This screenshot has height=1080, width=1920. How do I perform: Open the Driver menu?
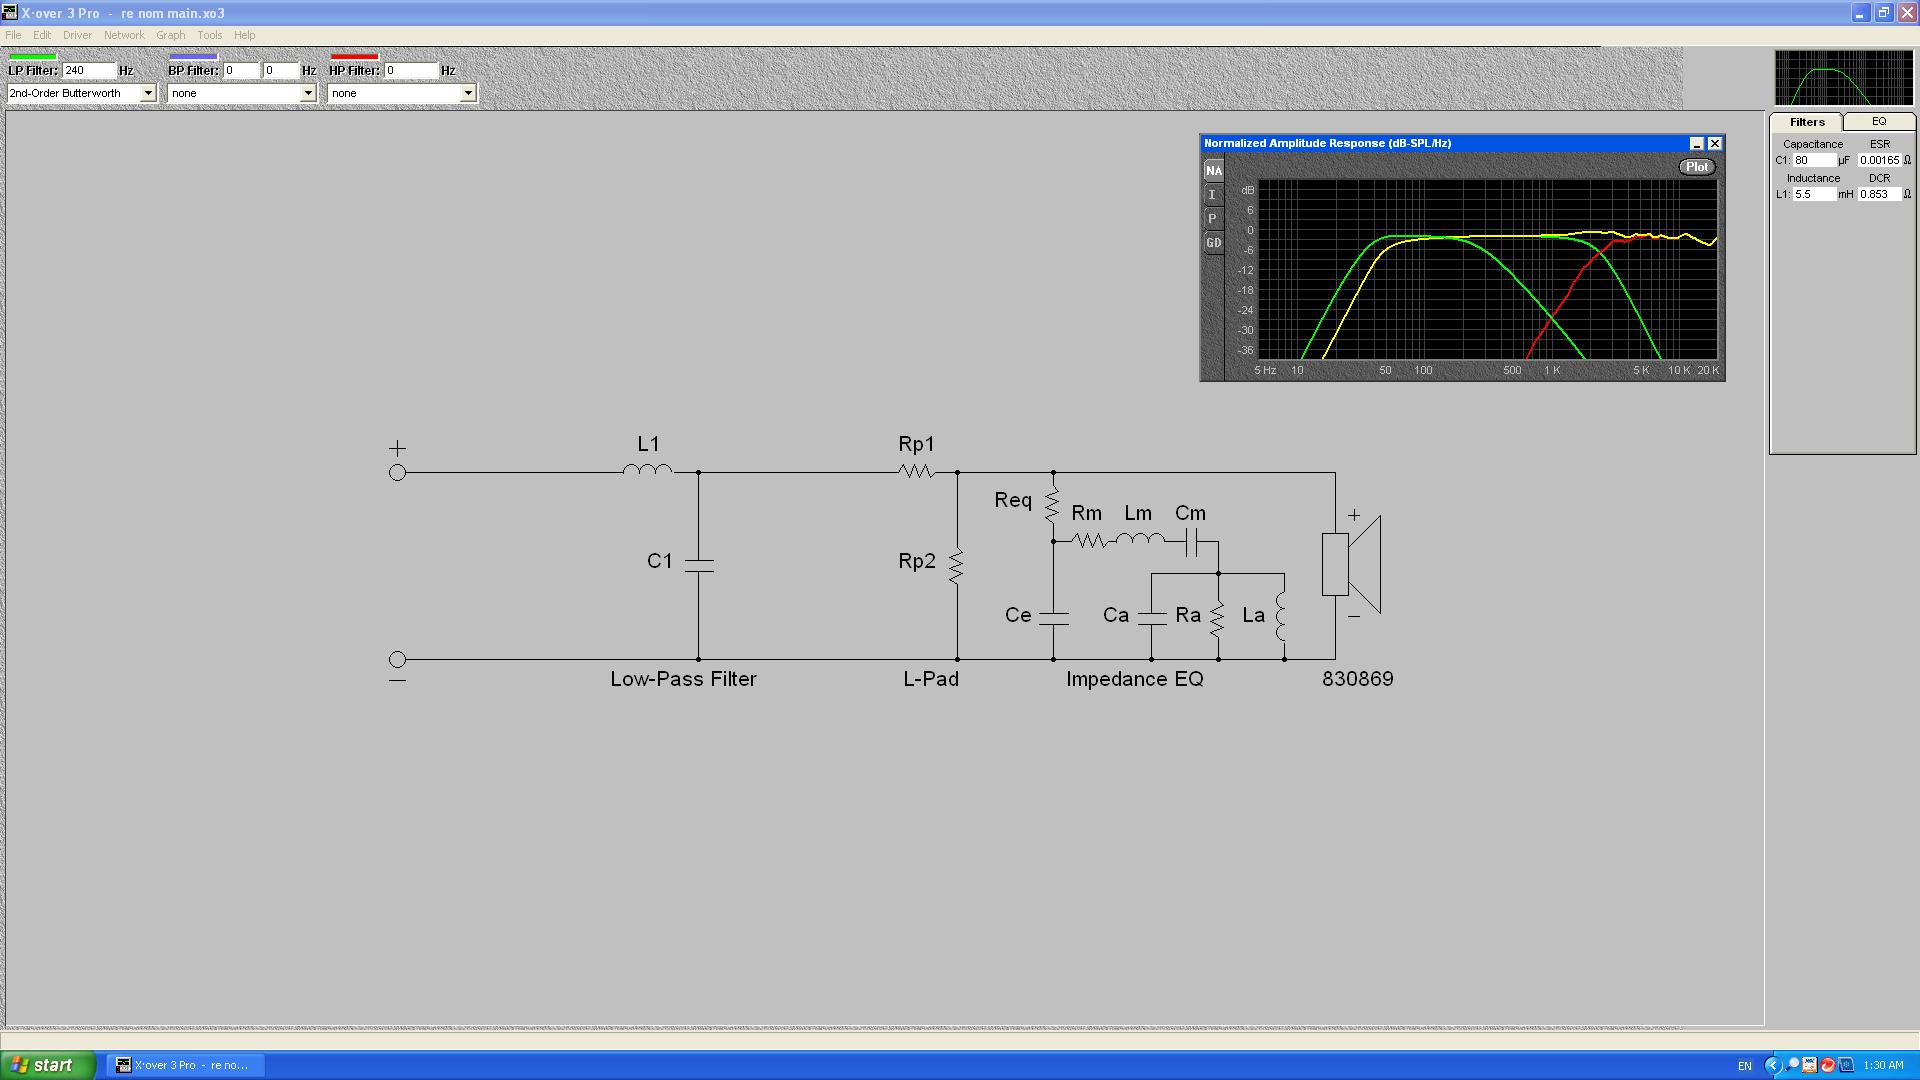point(77,35)
